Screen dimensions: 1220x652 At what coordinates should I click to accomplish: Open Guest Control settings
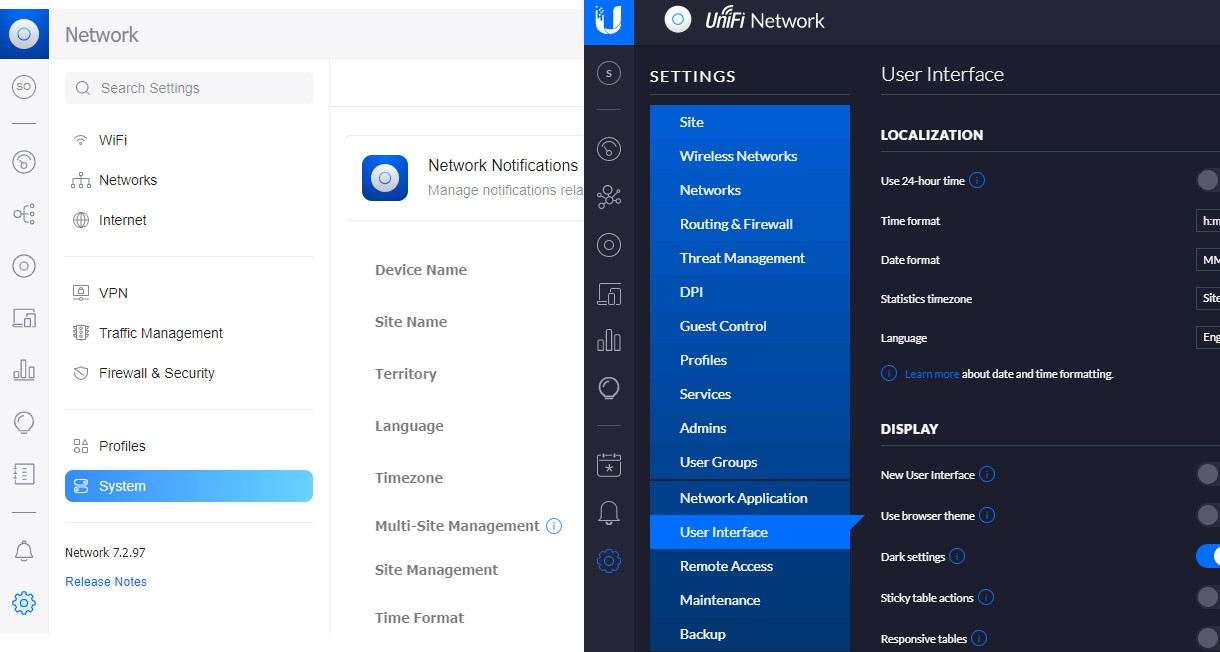750,326
